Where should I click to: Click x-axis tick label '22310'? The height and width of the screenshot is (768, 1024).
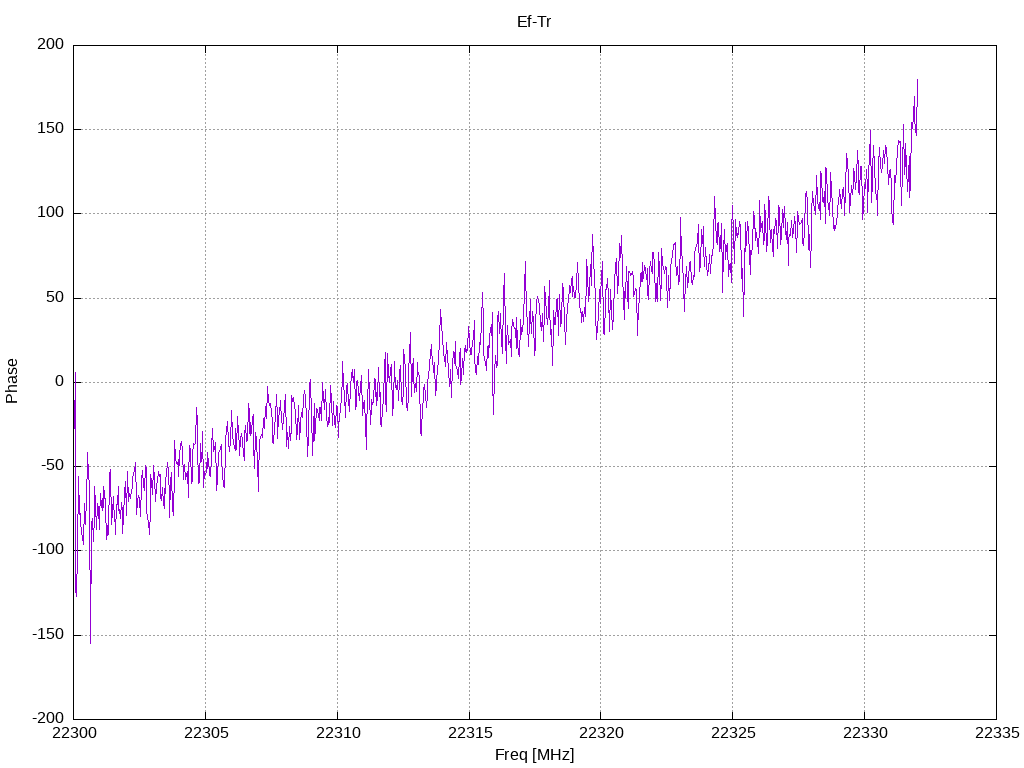(x=338, y=733)
